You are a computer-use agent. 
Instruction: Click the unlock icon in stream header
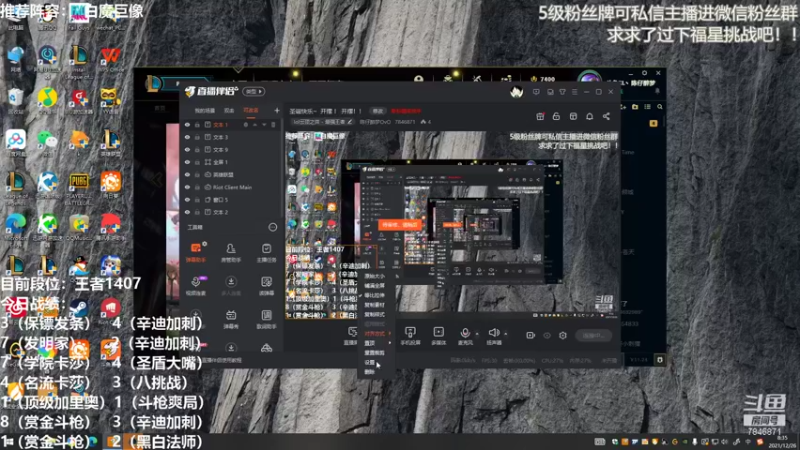556,116
